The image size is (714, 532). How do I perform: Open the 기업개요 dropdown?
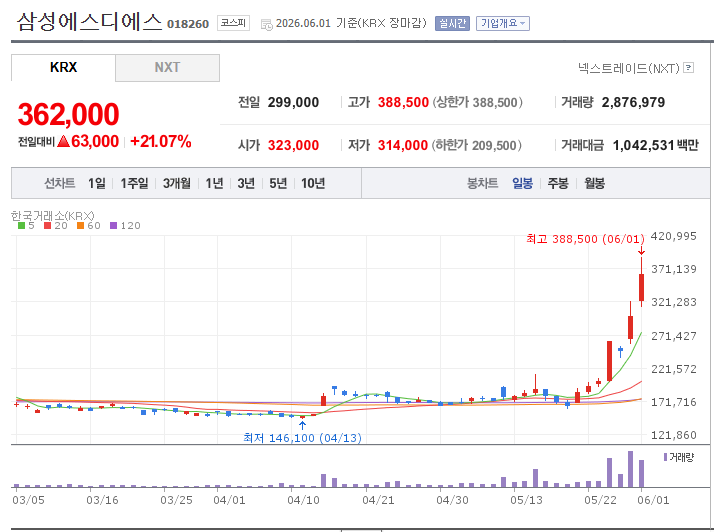[503, 23]
